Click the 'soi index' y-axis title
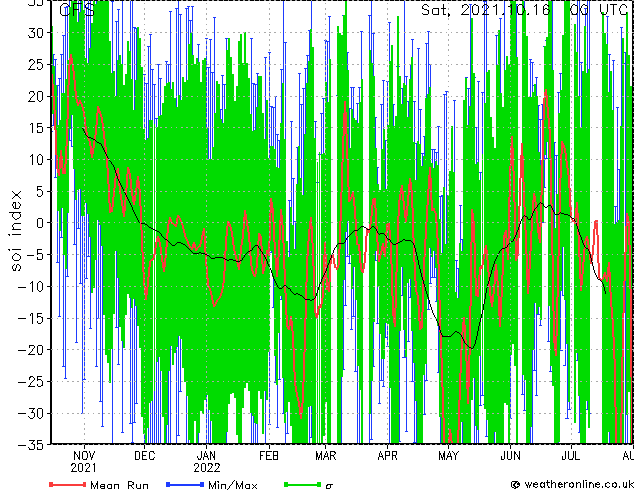 coord(15,230)
